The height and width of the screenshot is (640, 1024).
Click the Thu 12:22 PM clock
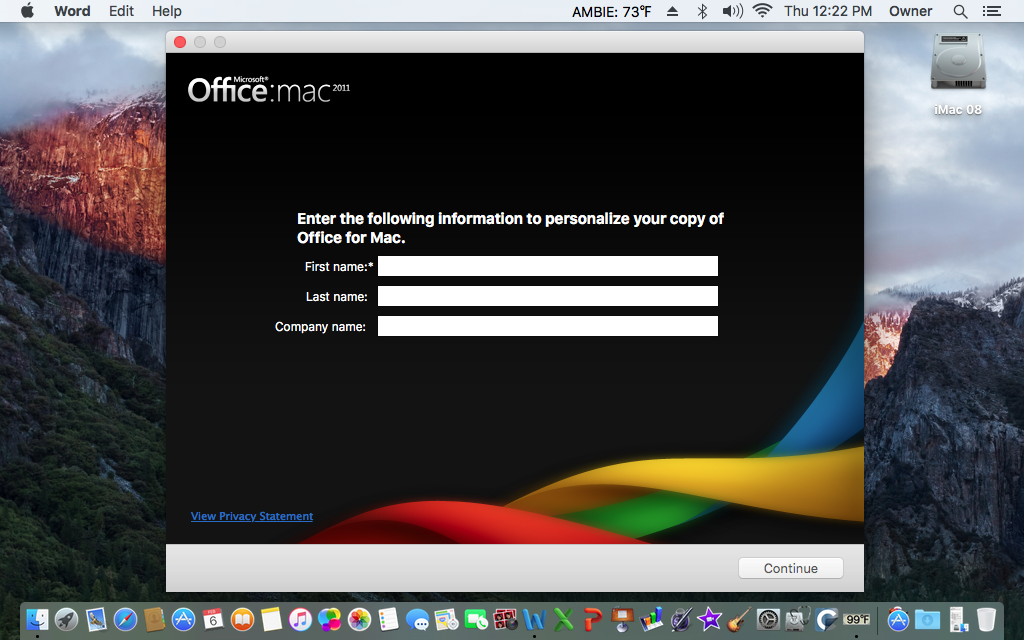828,11
